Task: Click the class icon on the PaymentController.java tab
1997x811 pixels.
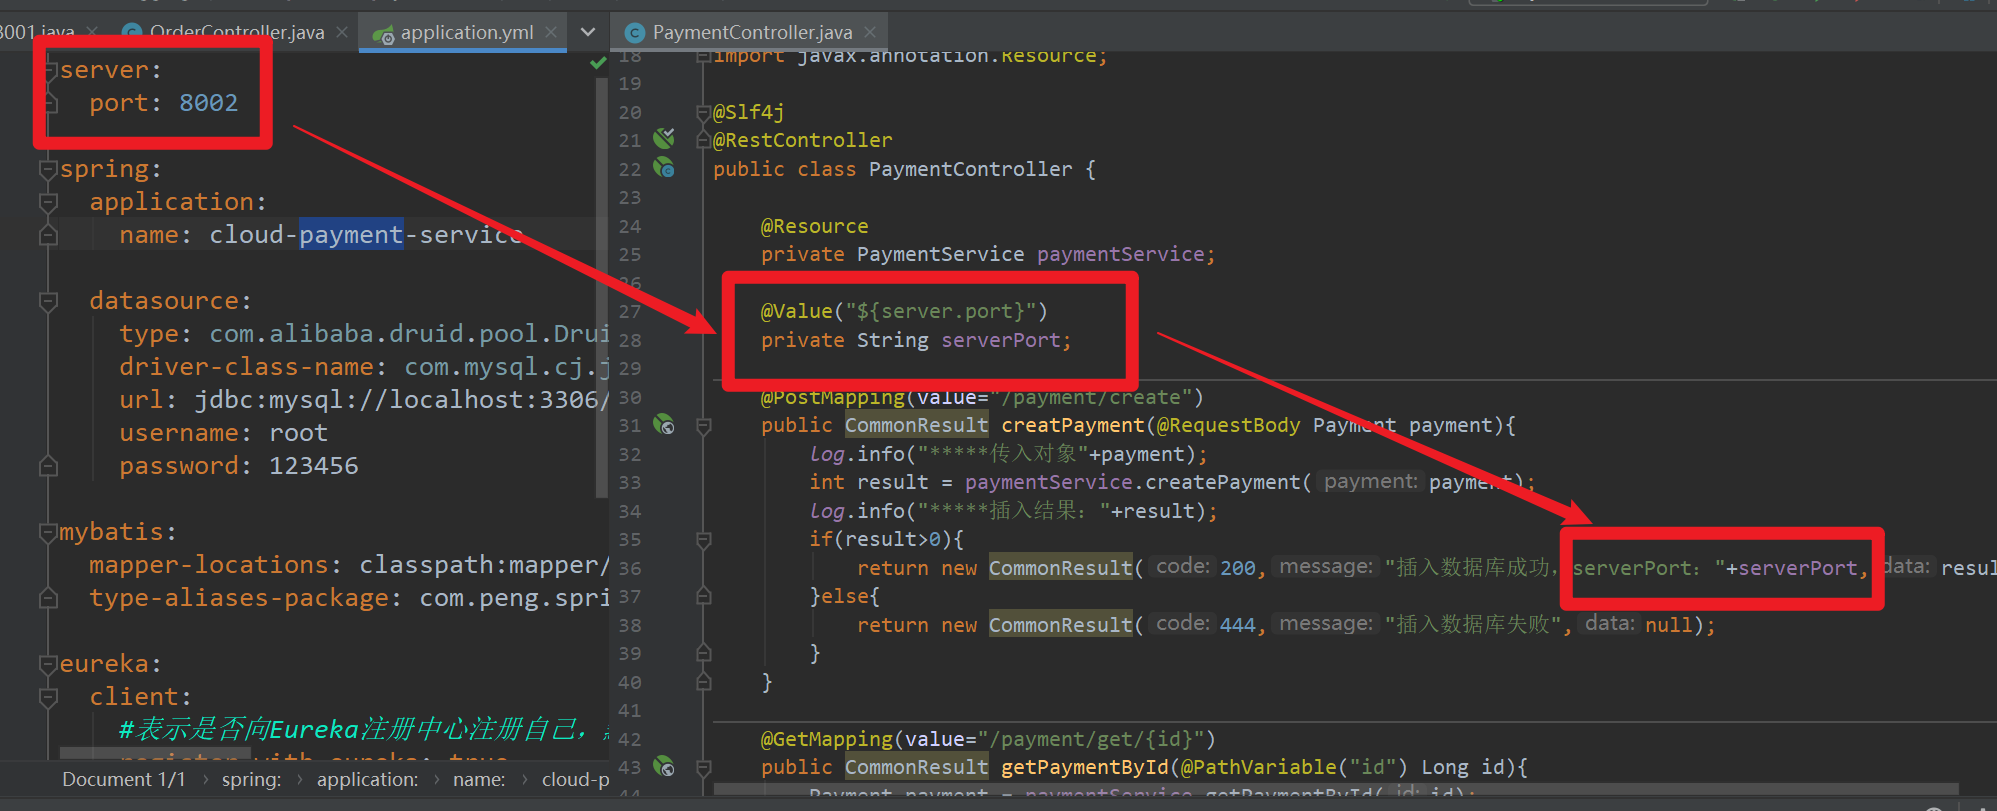Action: click(x=634, y=33)
